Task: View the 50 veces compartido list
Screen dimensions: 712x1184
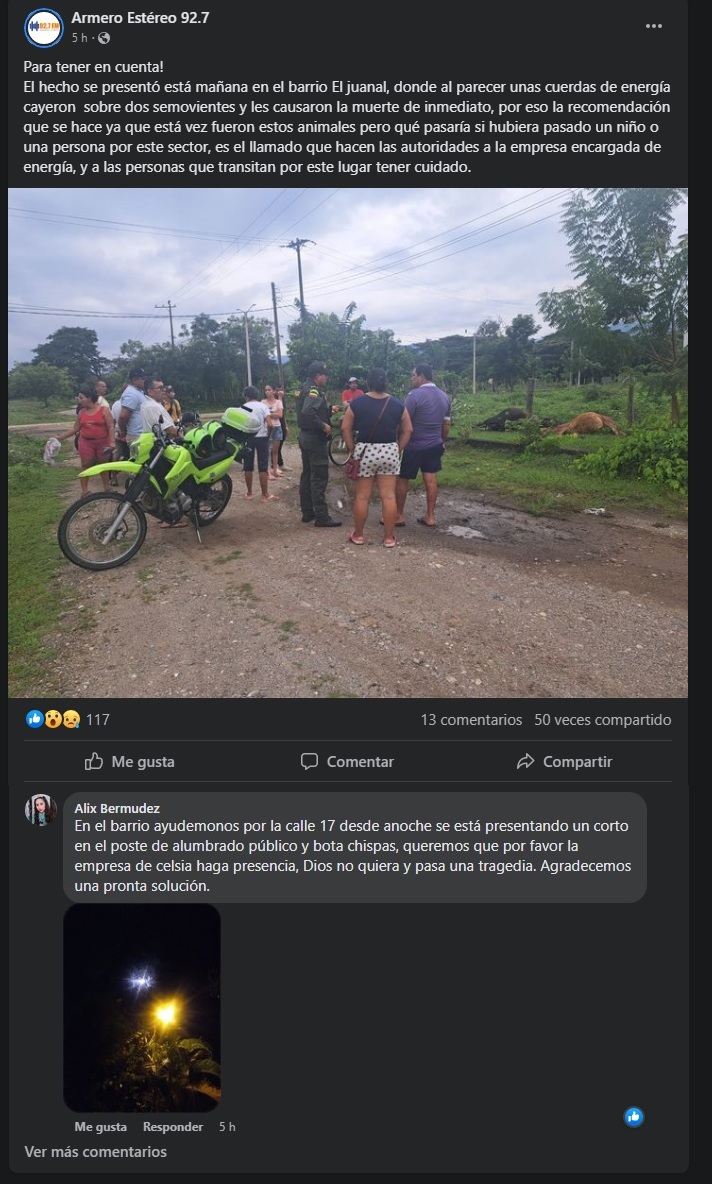Action: tap(603, 720)
